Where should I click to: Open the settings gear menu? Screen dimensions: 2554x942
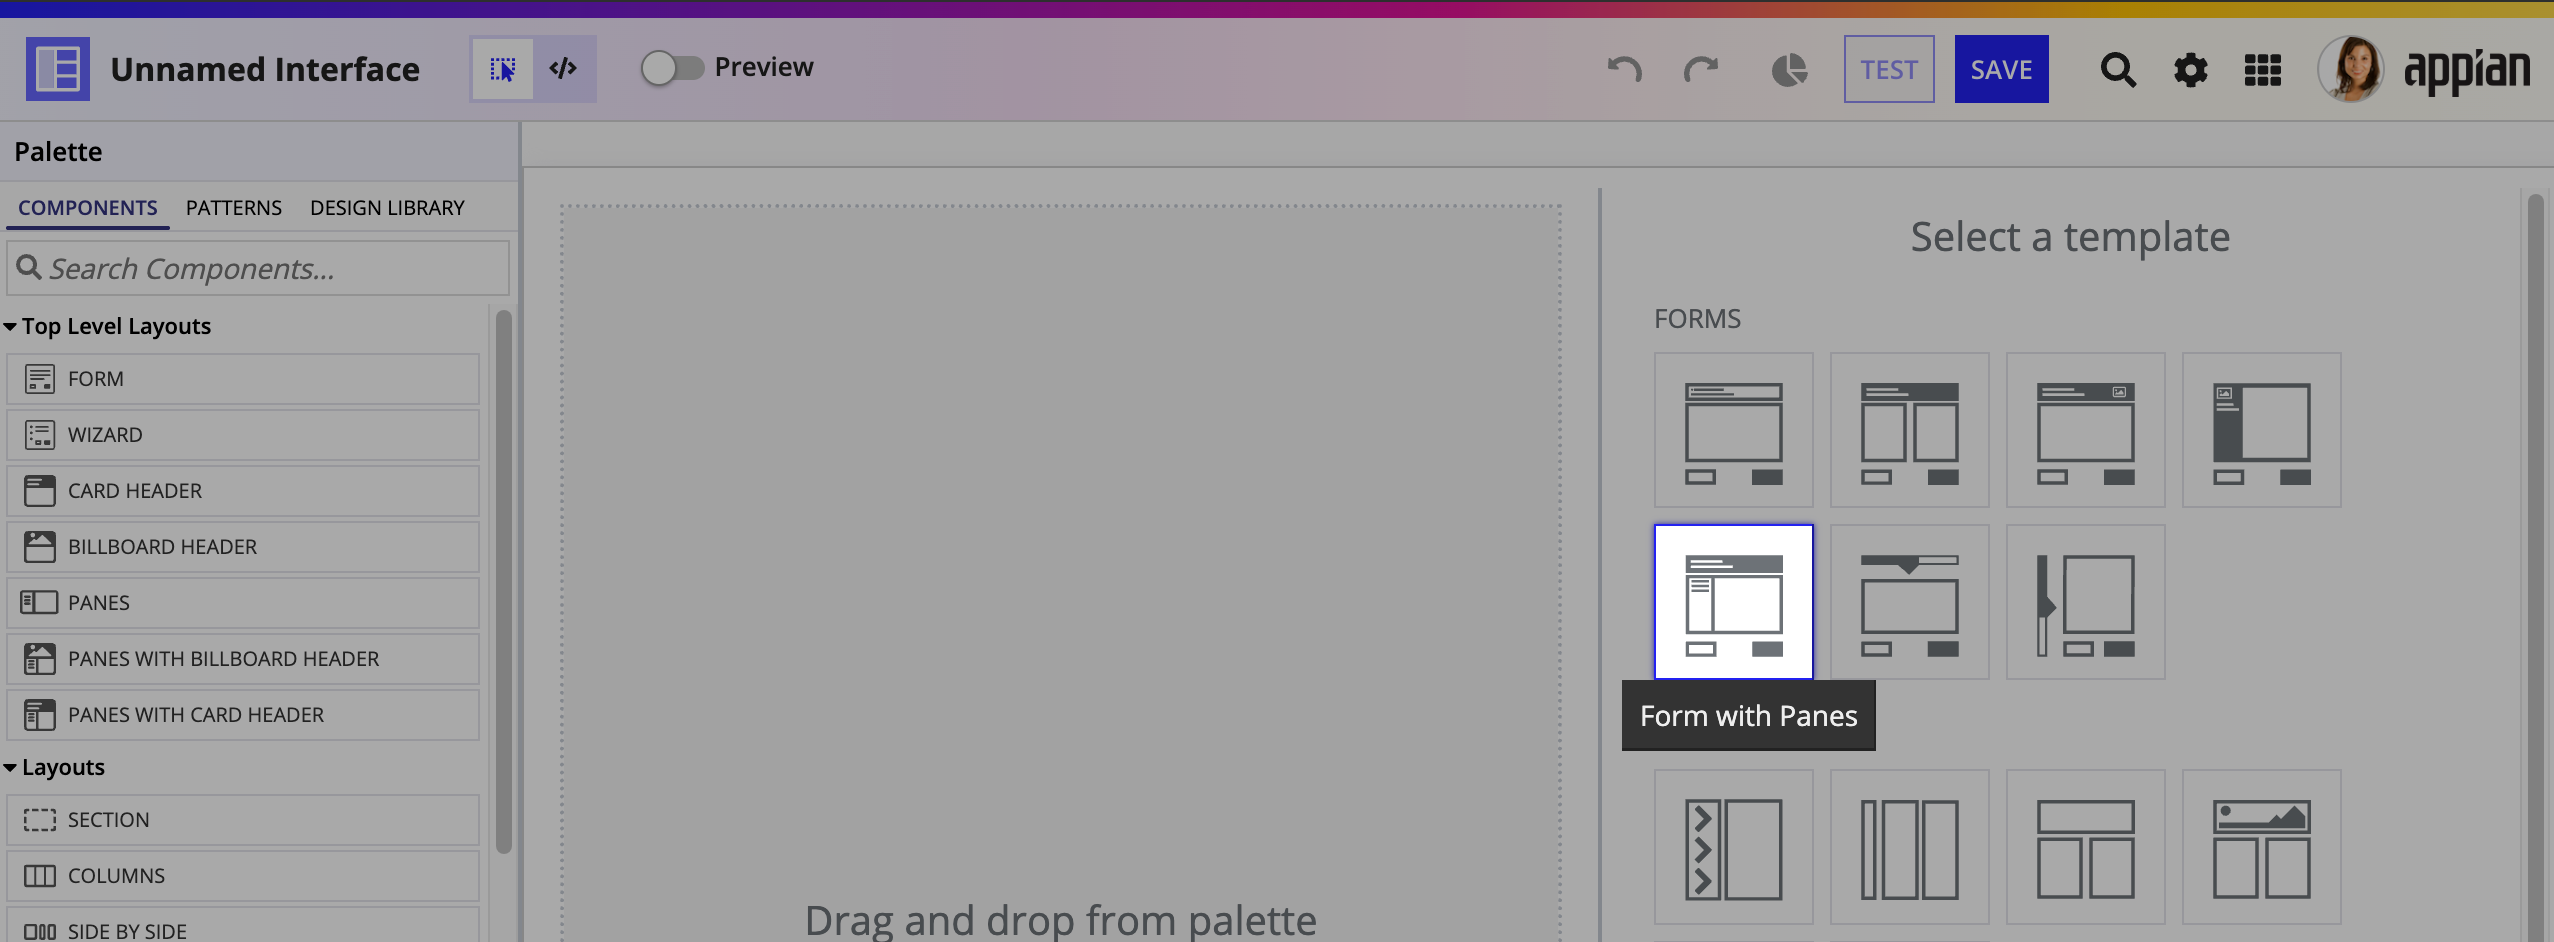(2190, 70)
